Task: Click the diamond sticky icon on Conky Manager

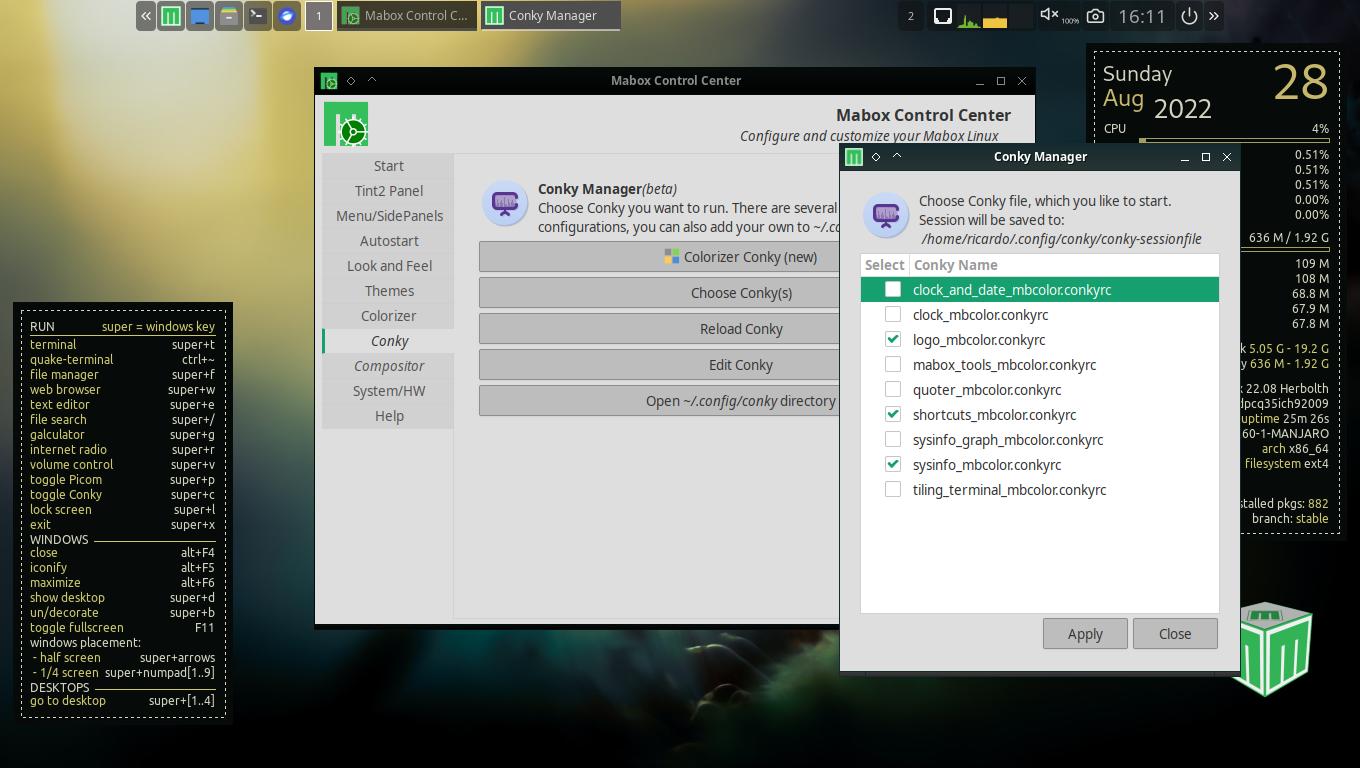Action: (876, 157)
